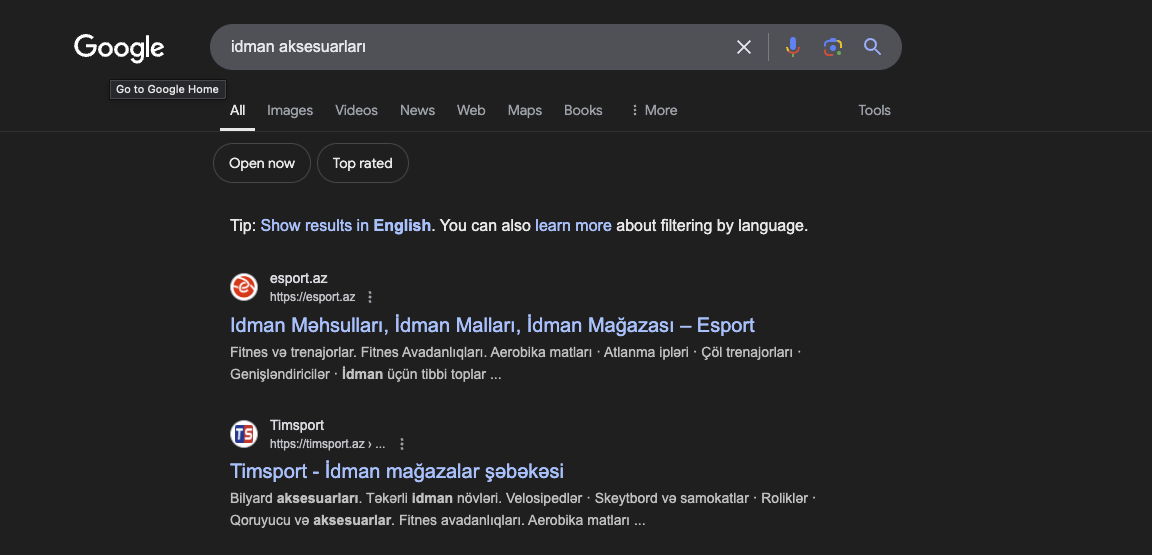This screenshot has height=555, width=1152.
Task: Open three-dot menu beside timsport.az URL
Action: click(402, 444)
